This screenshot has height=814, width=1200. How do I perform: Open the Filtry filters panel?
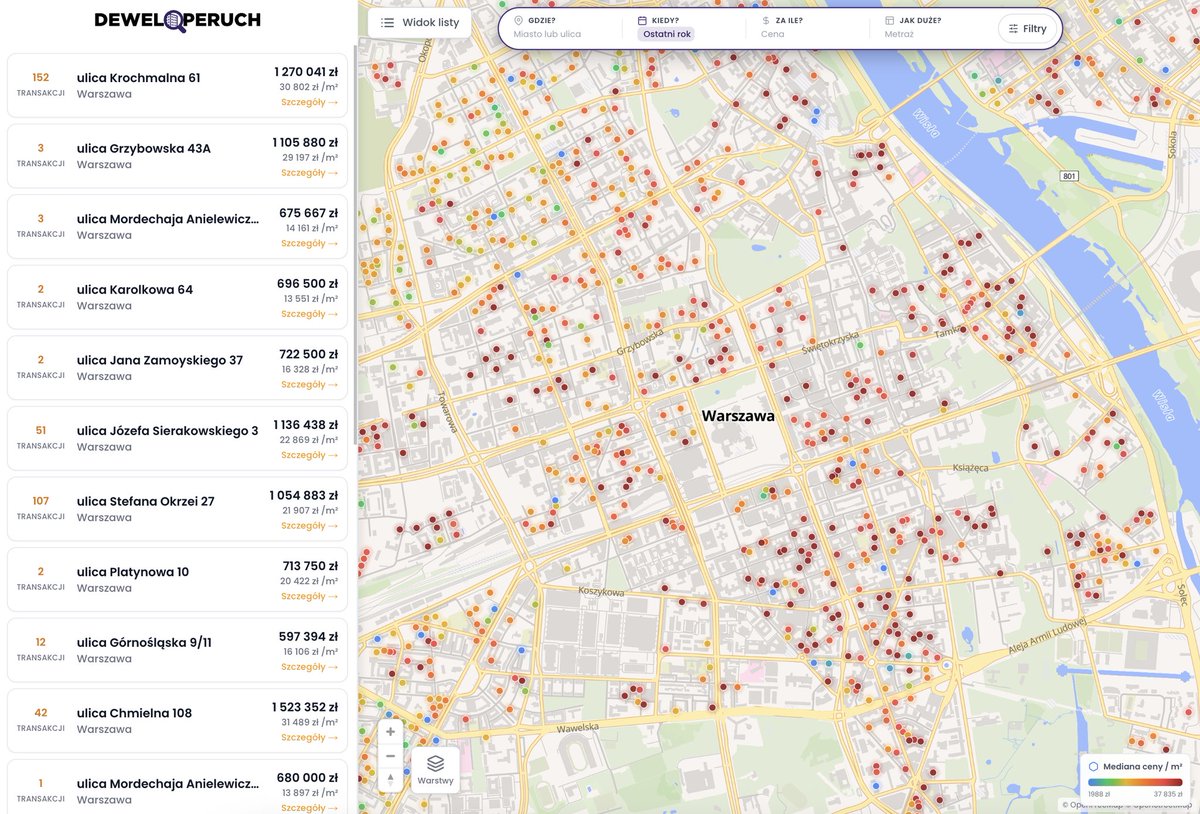coord(1028,29)
